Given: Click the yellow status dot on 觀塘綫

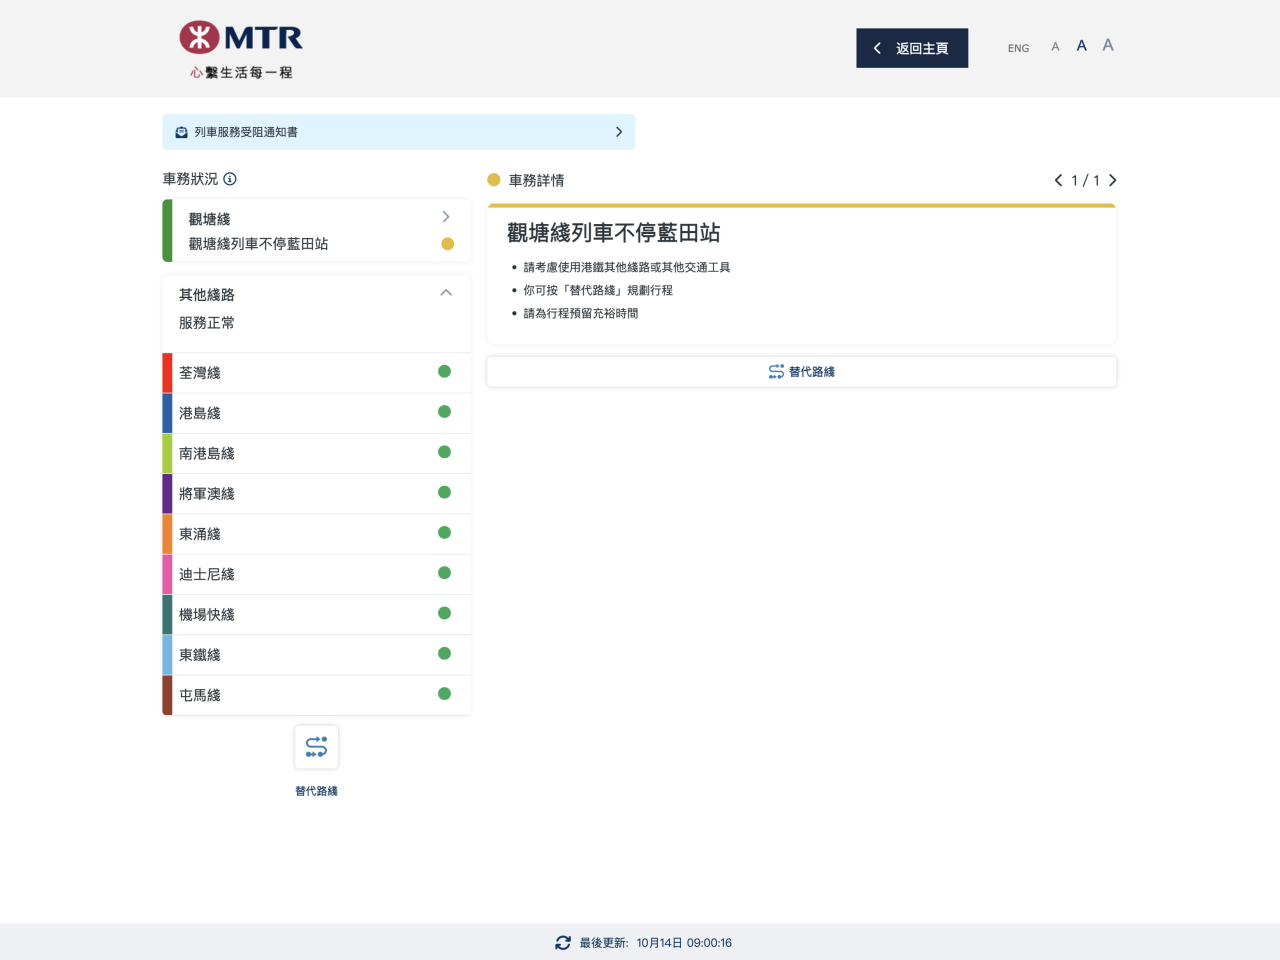Looking at the screenshot, I should pos(447,244).
